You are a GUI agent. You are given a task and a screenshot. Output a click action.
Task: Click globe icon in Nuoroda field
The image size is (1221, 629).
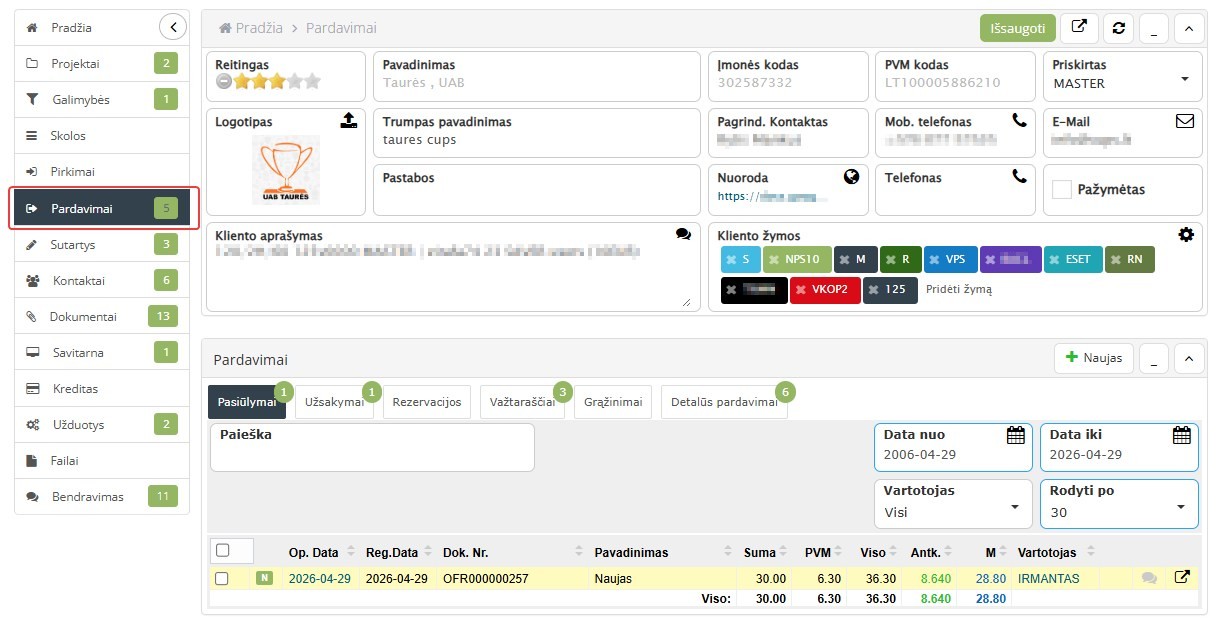click(851, 176)
